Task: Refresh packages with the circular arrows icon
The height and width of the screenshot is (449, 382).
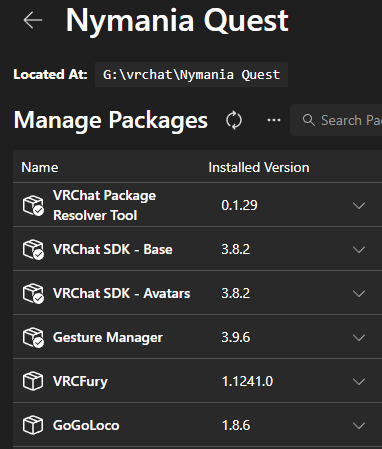Action: tap(234, 120)
